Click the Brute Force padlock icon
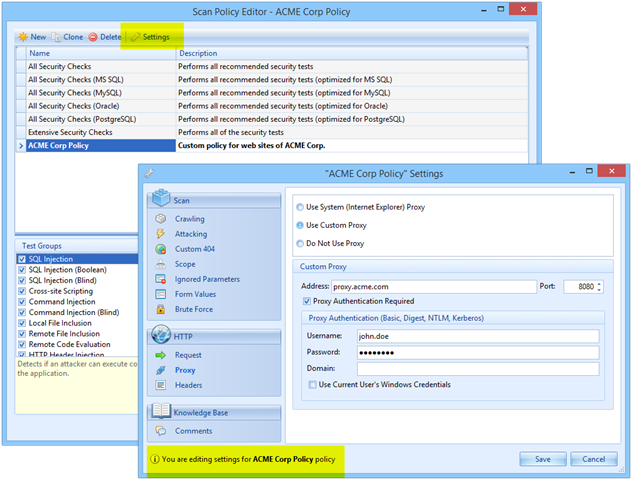This screenshot has width=632, height=480. tap(161, 309)
